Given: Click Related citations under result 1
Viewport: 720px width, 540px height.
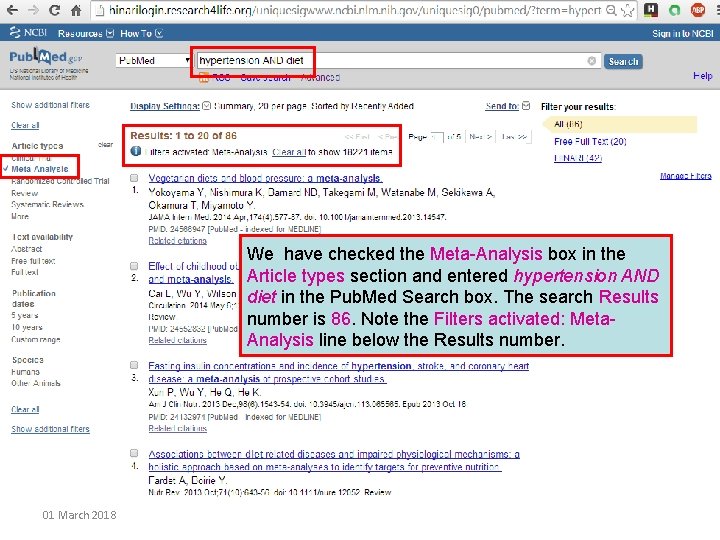Looking at the screenshot, I should tap(177, 241).
